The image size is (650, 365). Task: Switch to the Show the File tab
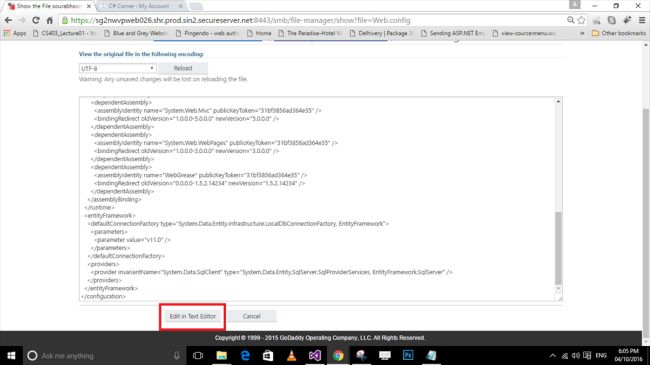click(x=49, y=6)
